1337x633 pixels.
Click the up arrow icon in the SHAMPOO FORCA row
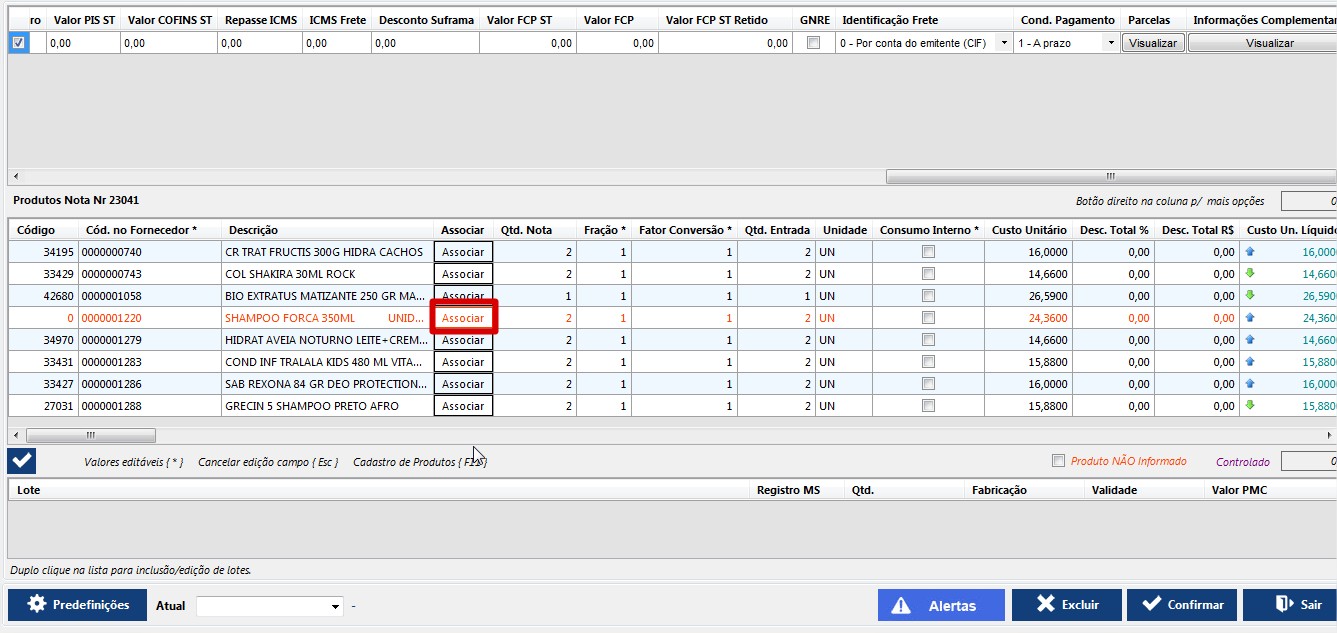coord(1249,318)
